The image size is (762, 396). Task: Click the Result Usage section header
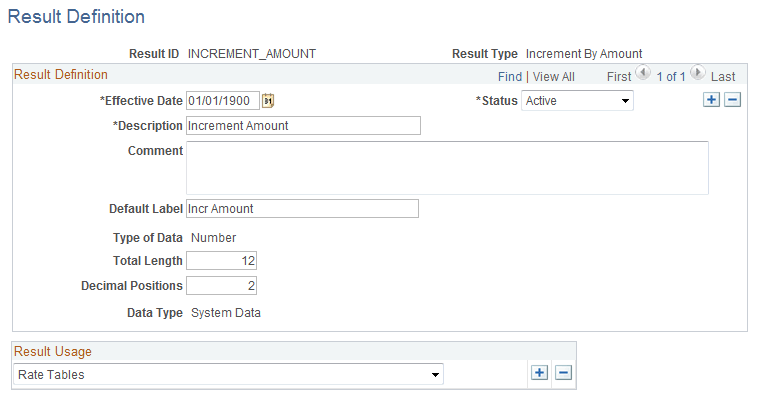(52, 351)
